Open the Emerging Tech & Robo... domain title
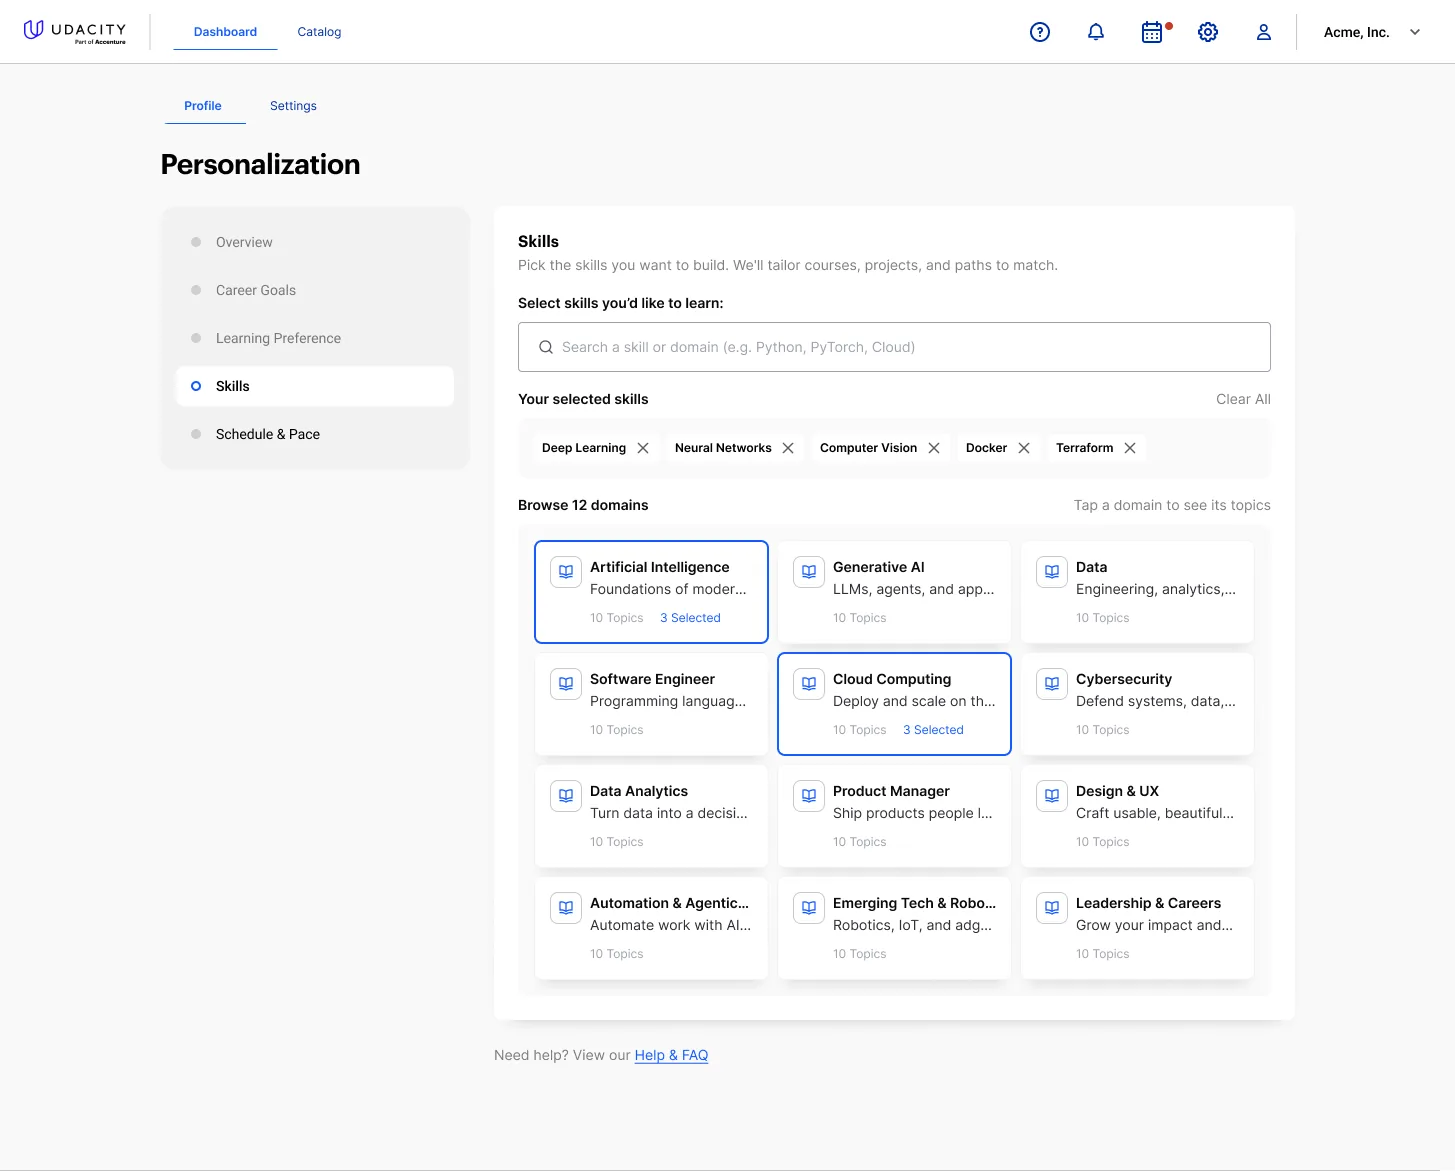 point(914,903)
